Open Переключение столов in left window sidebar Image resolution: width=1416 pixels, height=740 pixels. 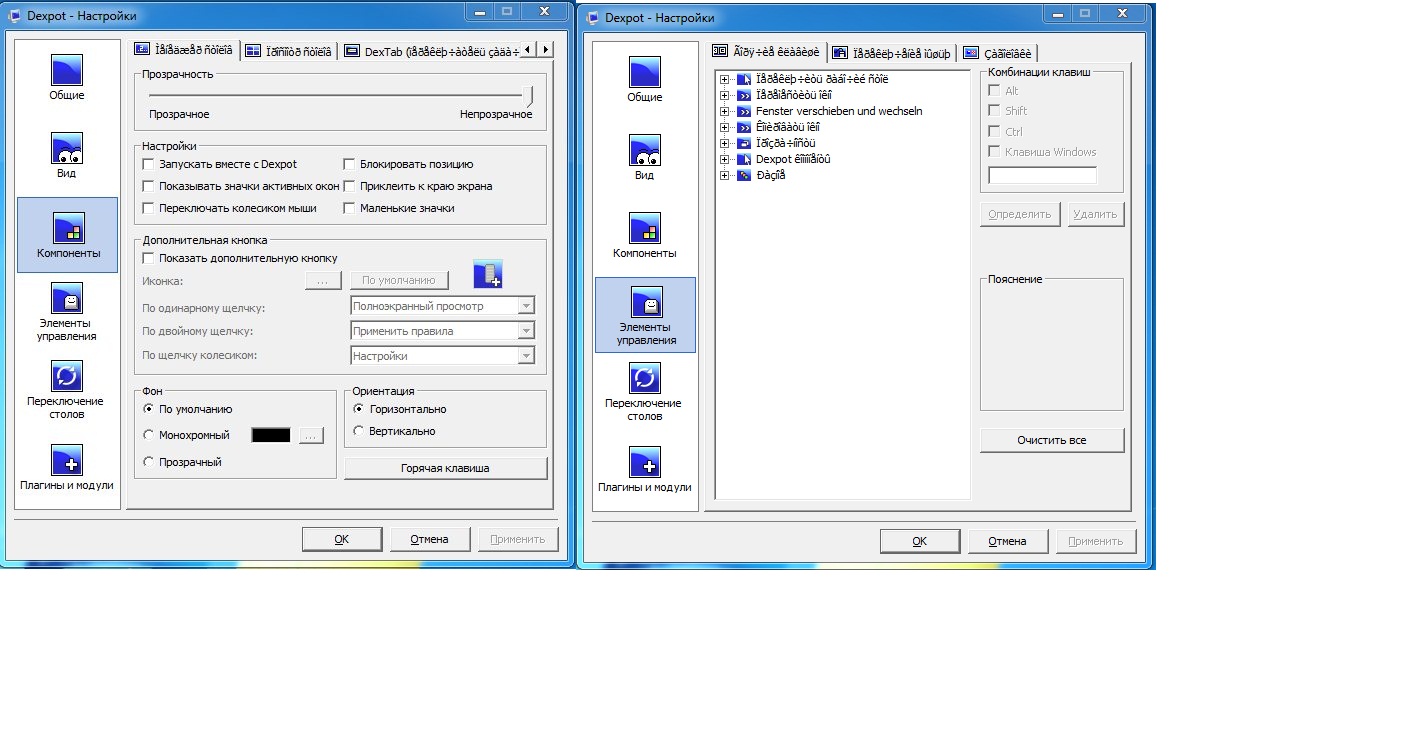(x=67, y=390)
